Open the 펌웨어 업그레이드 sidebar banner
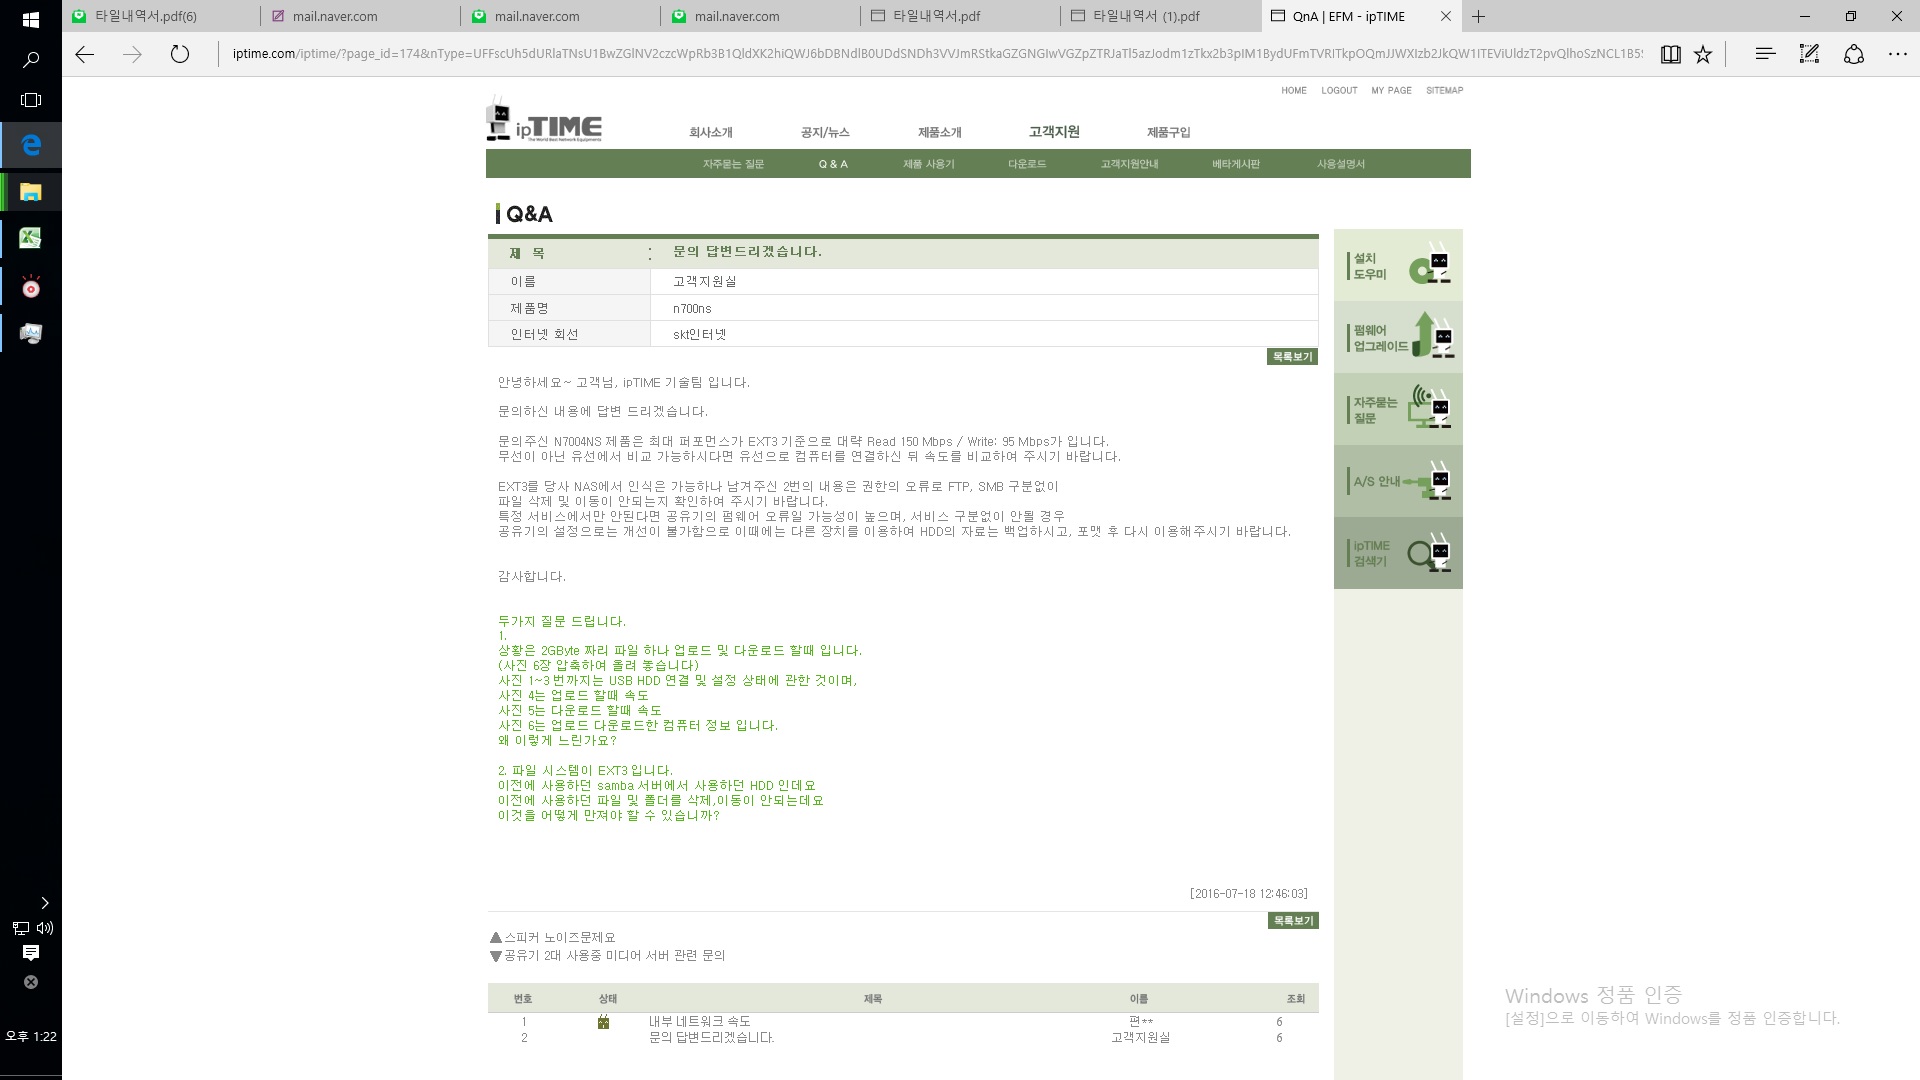 click(x=1398, y=337)
